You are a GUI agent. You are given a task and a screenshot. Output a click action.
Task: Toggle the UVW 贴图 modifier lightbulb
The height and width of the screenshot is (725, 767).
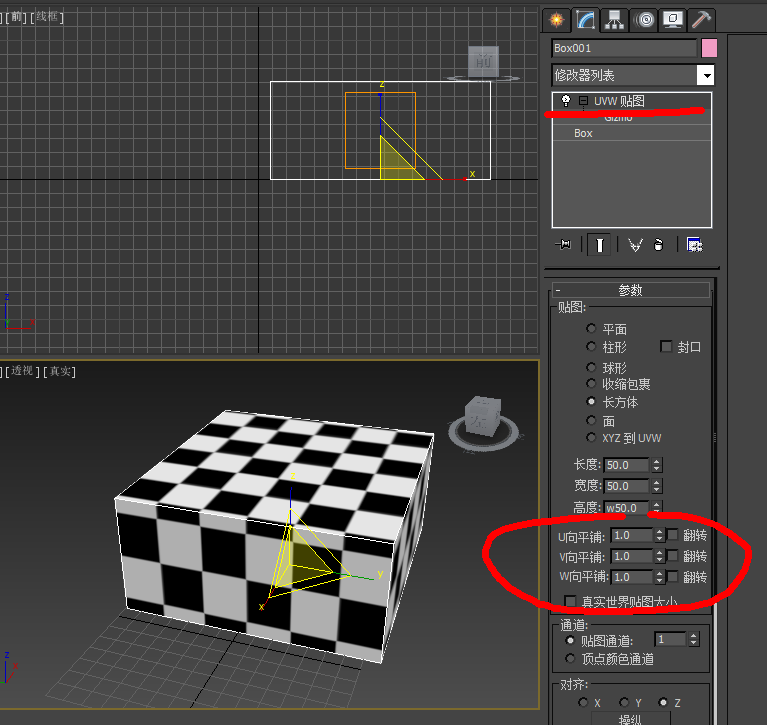(x=566, y=101)
